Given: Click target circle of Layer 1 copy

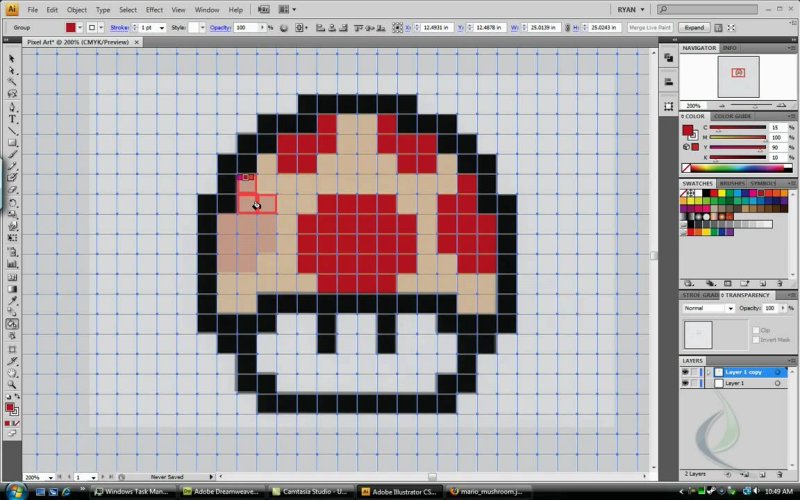Looking at the screenshot, I should pyautogui.click(x=778, y=372).
